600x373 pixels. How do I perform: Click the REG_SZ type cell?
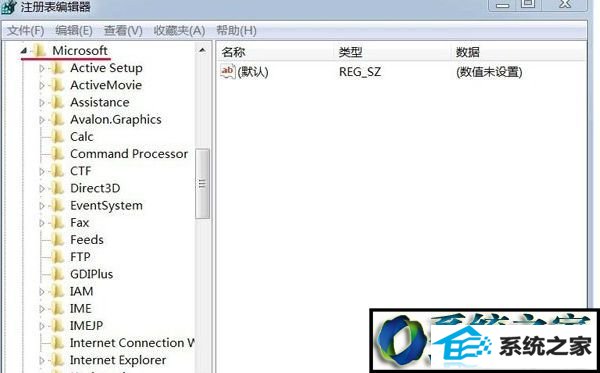click(360, 72)
